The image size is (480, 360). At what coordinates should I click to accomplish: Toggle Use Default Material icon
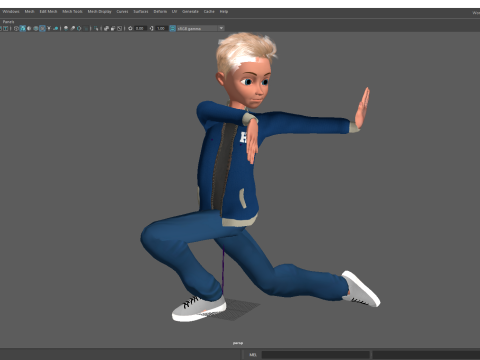[29, 28]
